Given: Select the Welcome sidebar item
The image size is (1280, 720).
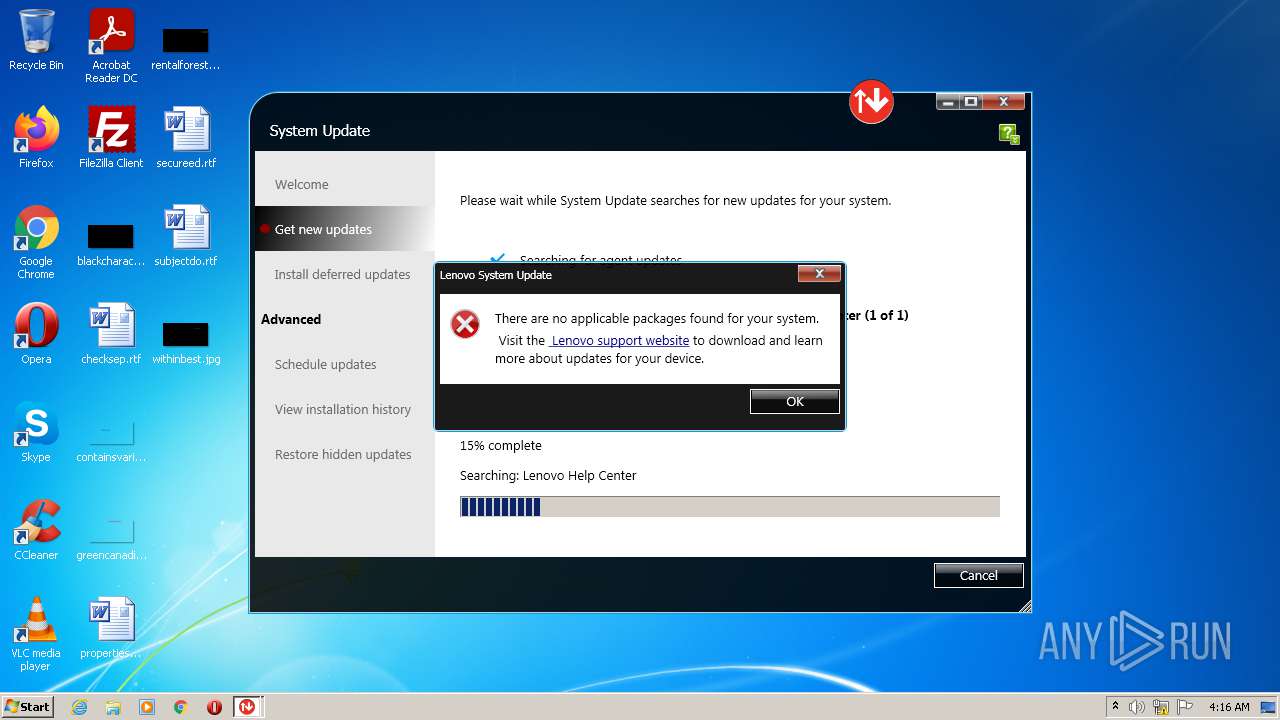Looking at the screenshot, I should (301, 184).
